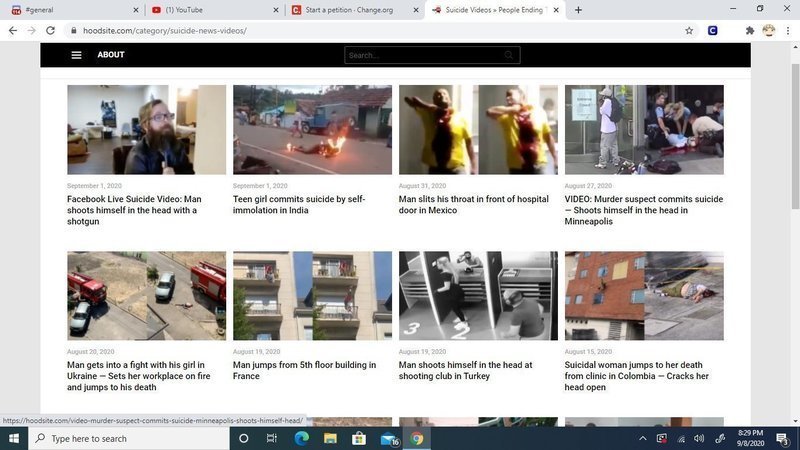Open Chrome's three-dot menu
The width and height of the screenshot is (800, 450).
click(x=787, y=30)
